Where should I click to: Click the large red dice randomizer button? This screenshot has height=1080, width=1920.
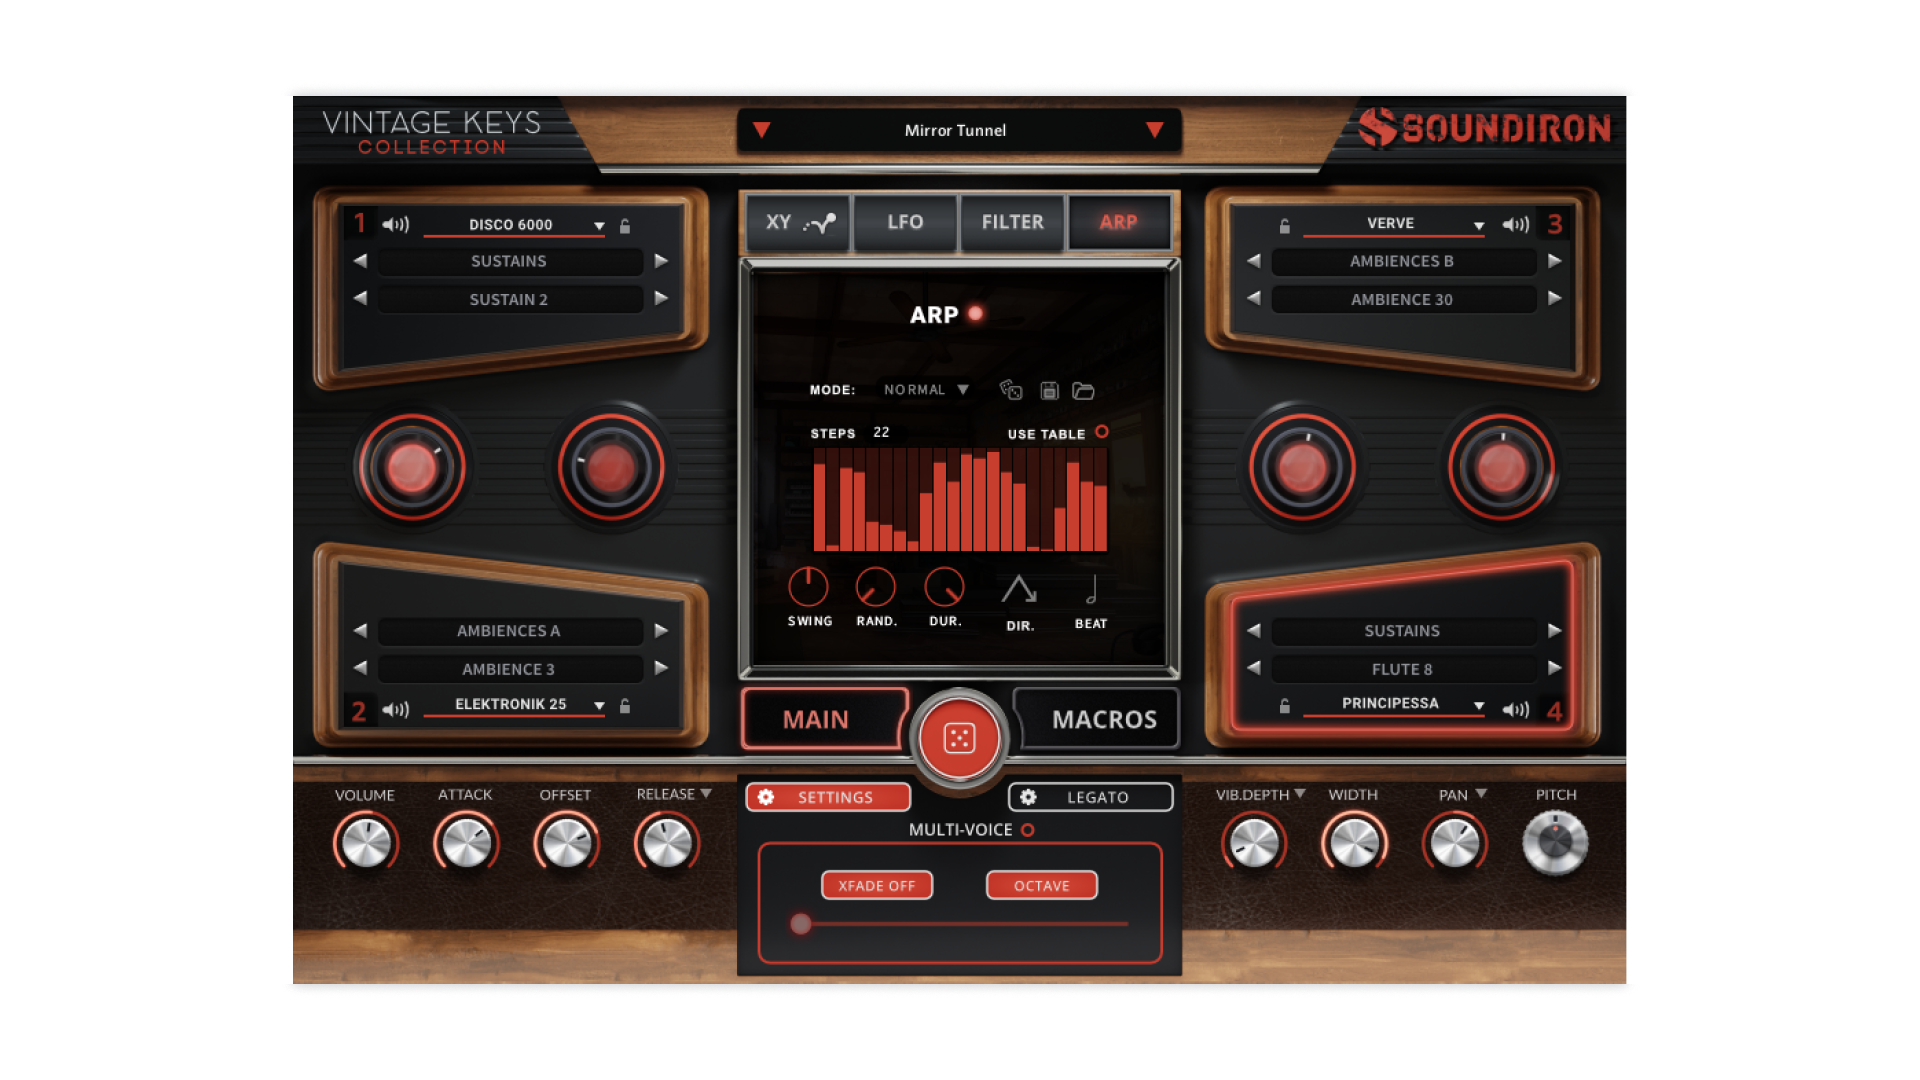959,738
